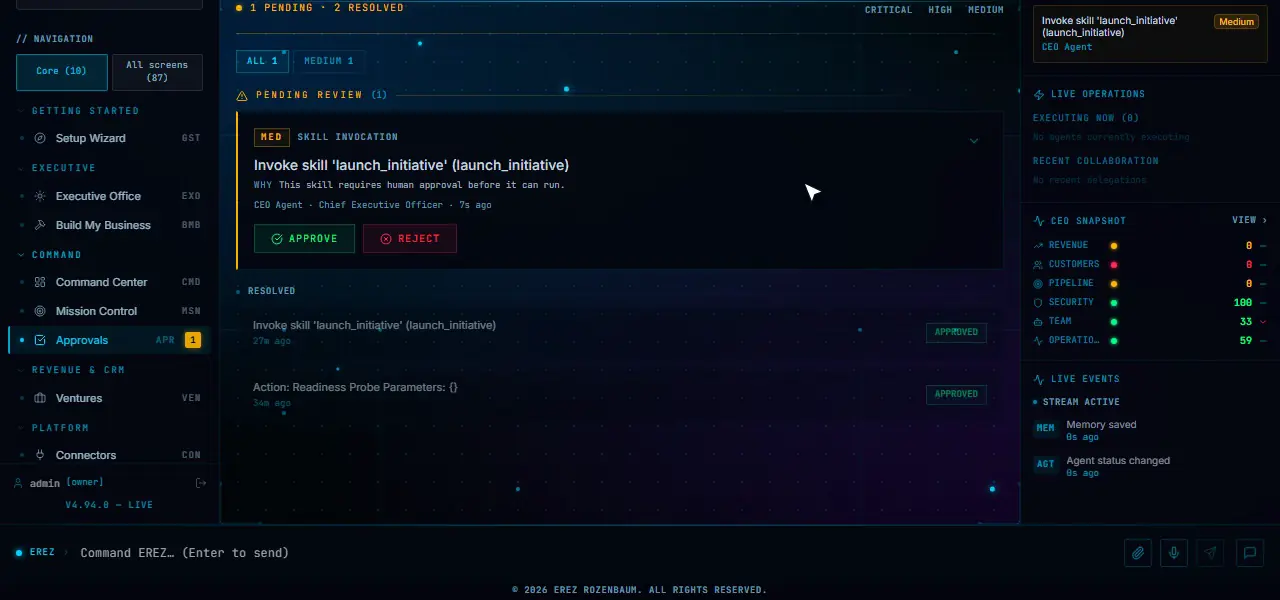Open the Setup Wizard compass icon
The height and width of the screenshot is (600, 1280).
point(40,138)
